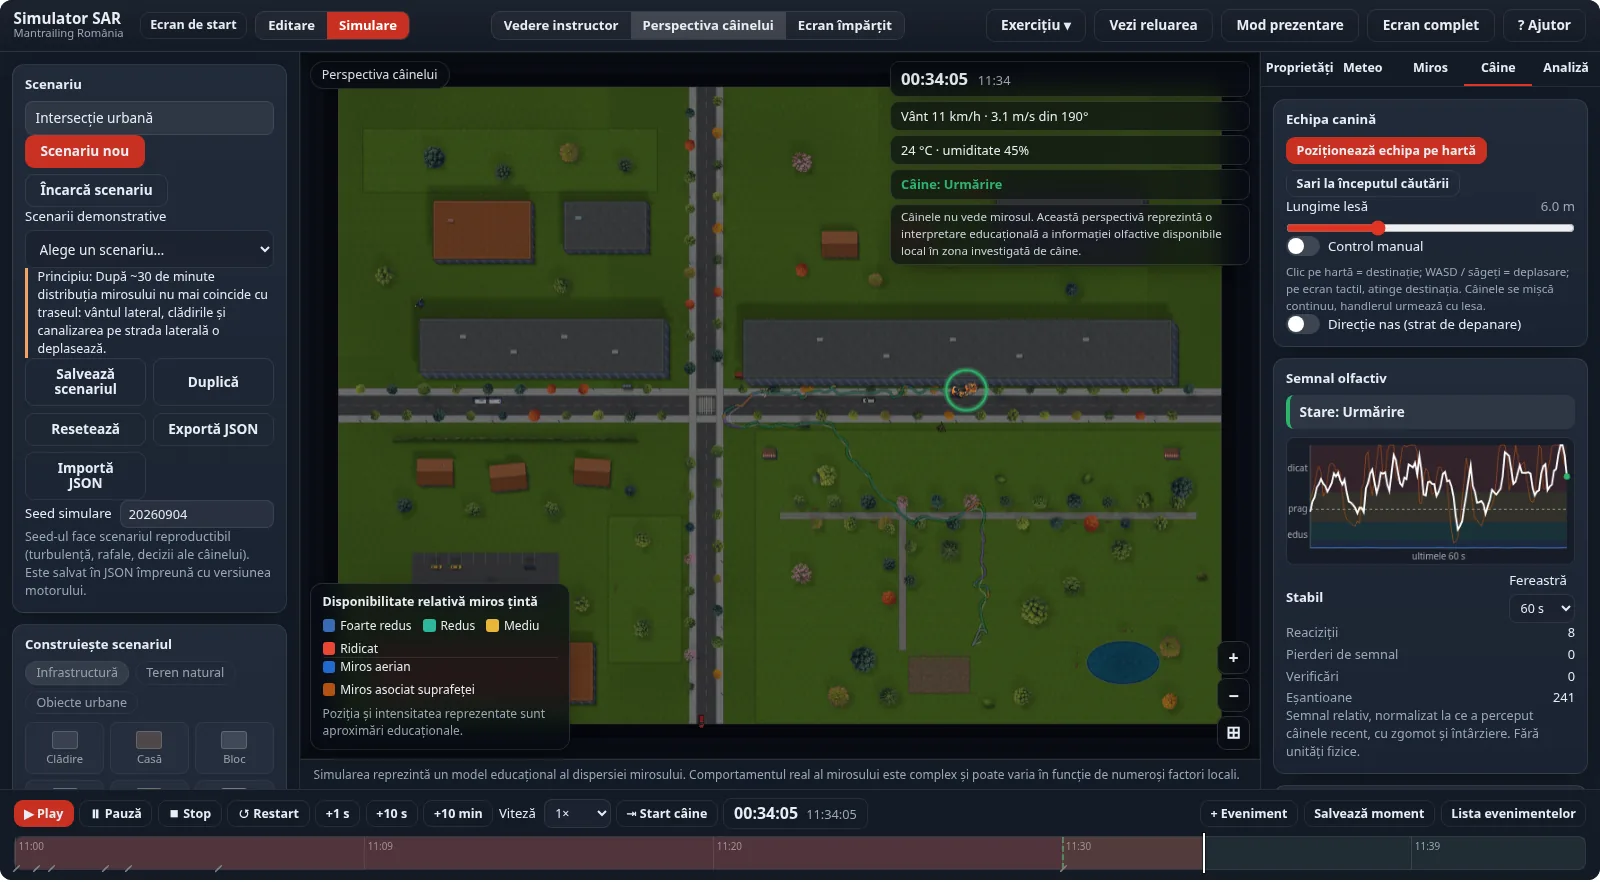Select the Casă house tile

pos(149,747)
